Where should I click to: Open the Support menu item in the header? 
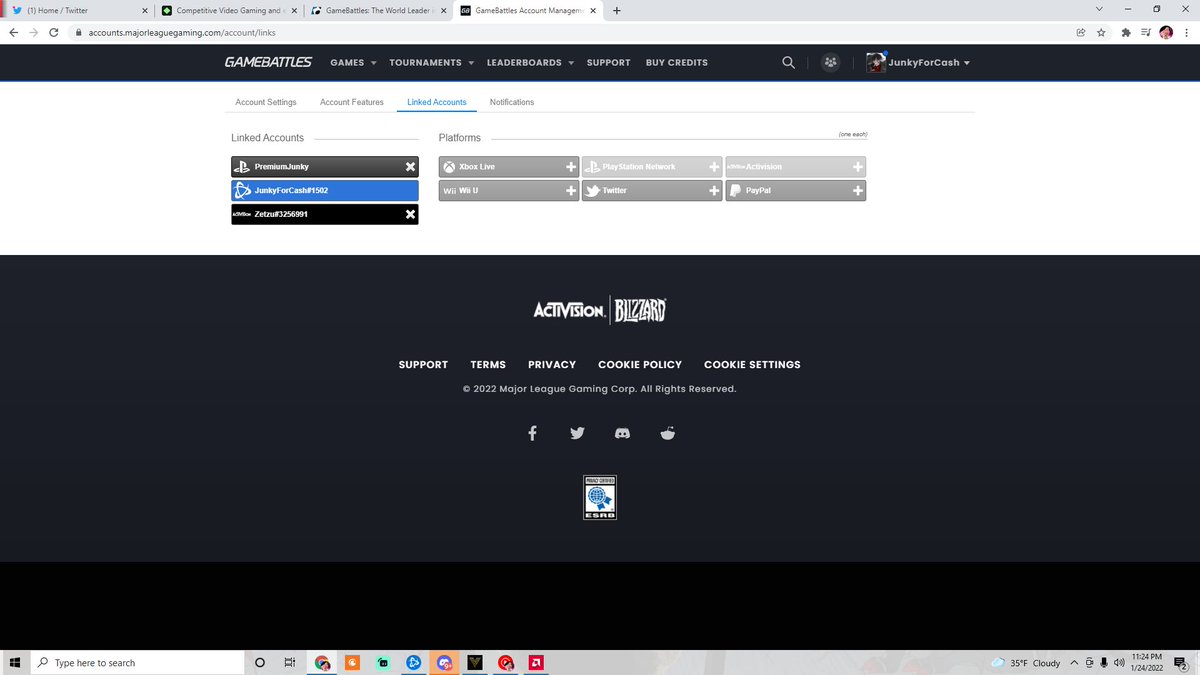(x=608, y=62)
